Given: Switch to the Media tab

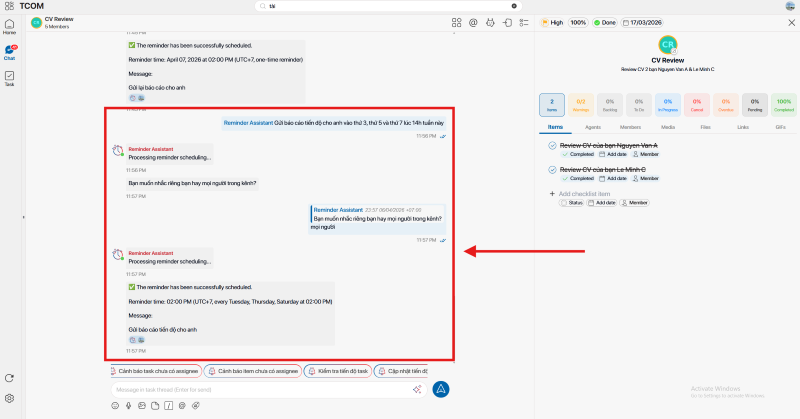Looking at the screenshot, I should click(x=668, y=127).
